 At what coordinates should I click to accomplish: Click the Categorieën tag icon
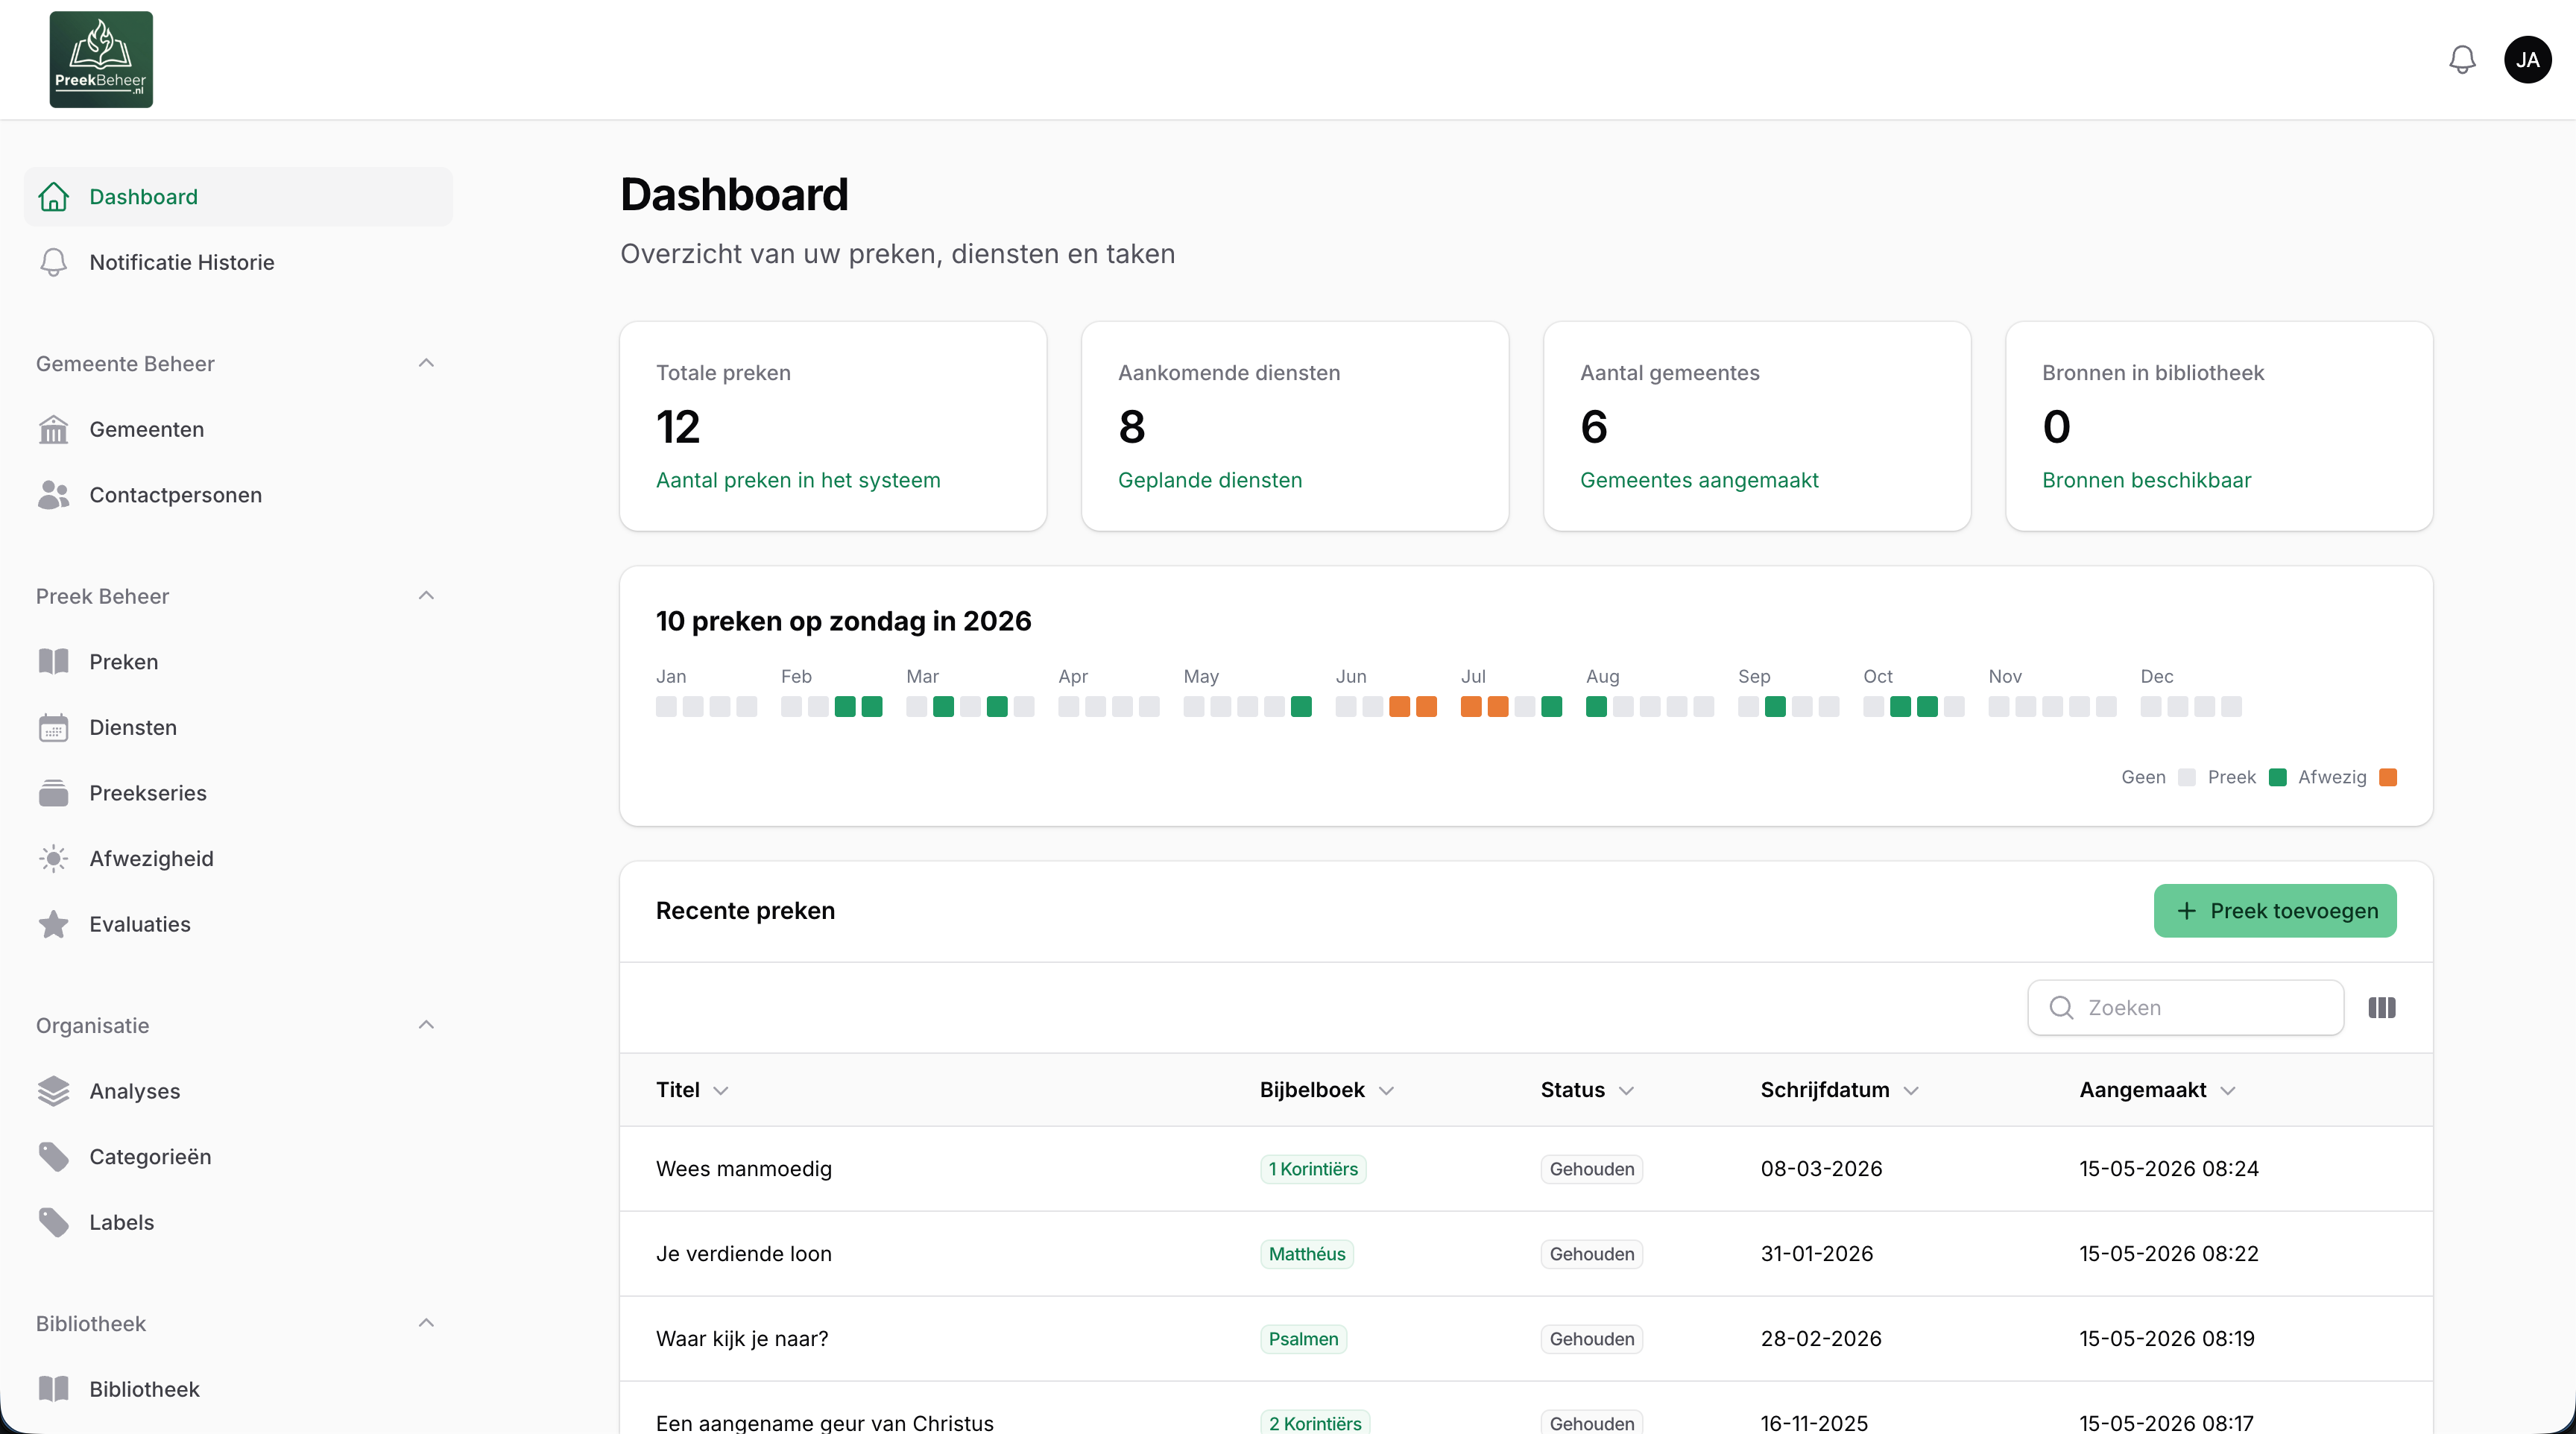tap(53, 1157)
